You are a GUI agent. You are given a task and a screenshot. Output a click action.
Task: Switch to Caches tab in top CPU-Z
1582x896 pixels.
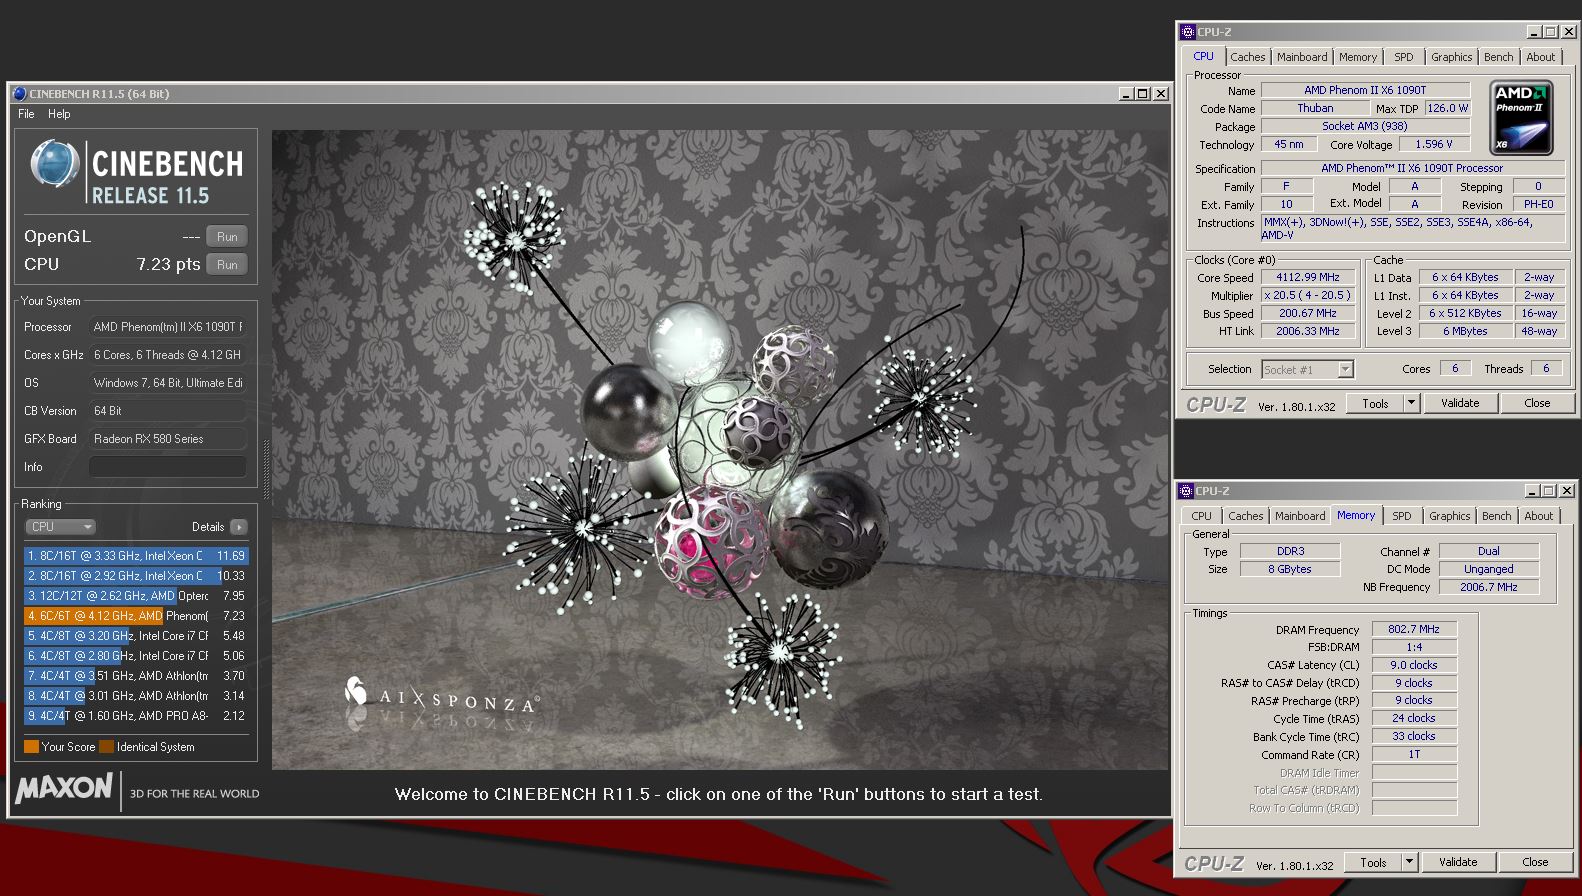pyautogui.click(x=1247, y=57)
